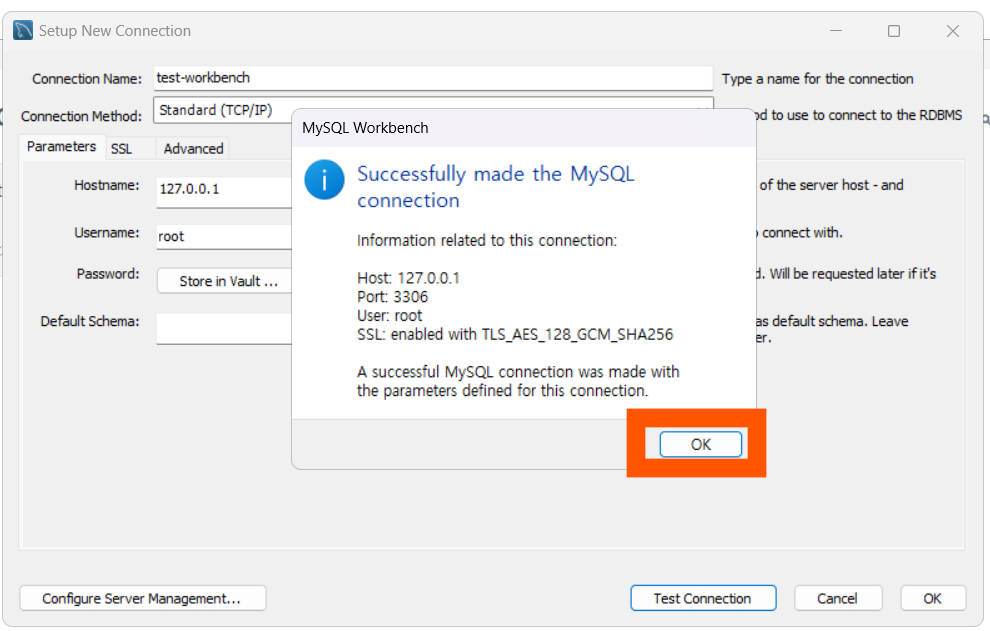This screenshot has width=990, height=631.
Task: Click the 'Default Schema:' label
Action: [x=90, y=321]
